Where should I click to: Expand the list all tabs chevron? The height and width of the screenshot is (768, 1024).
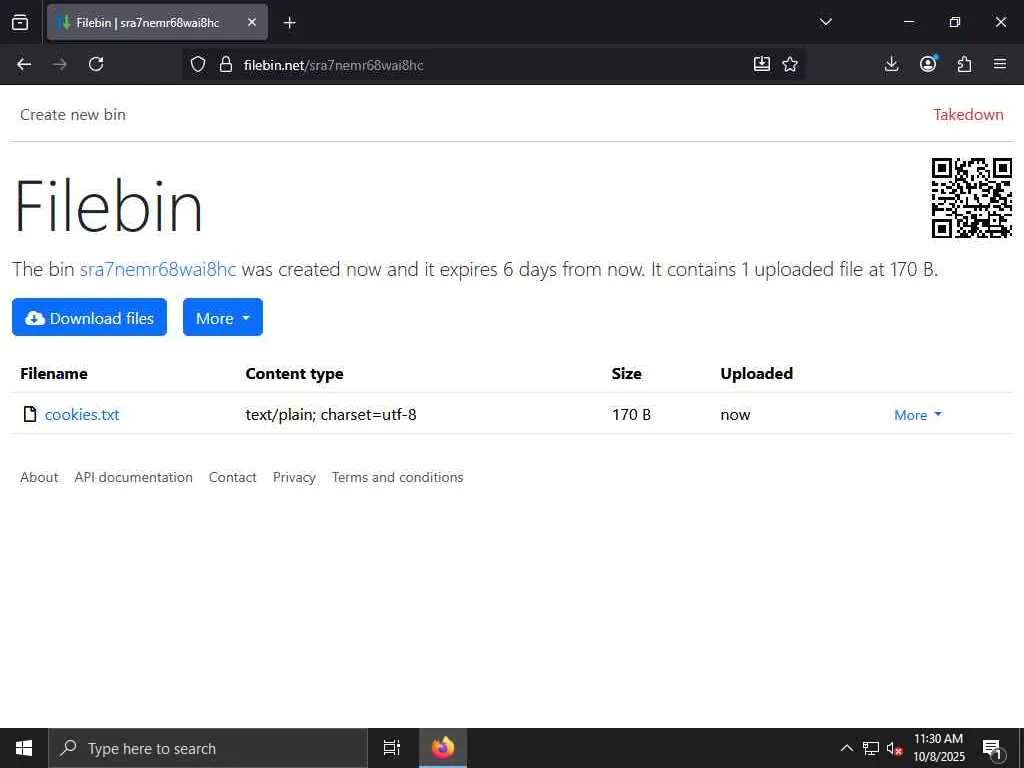click(825, 22)
